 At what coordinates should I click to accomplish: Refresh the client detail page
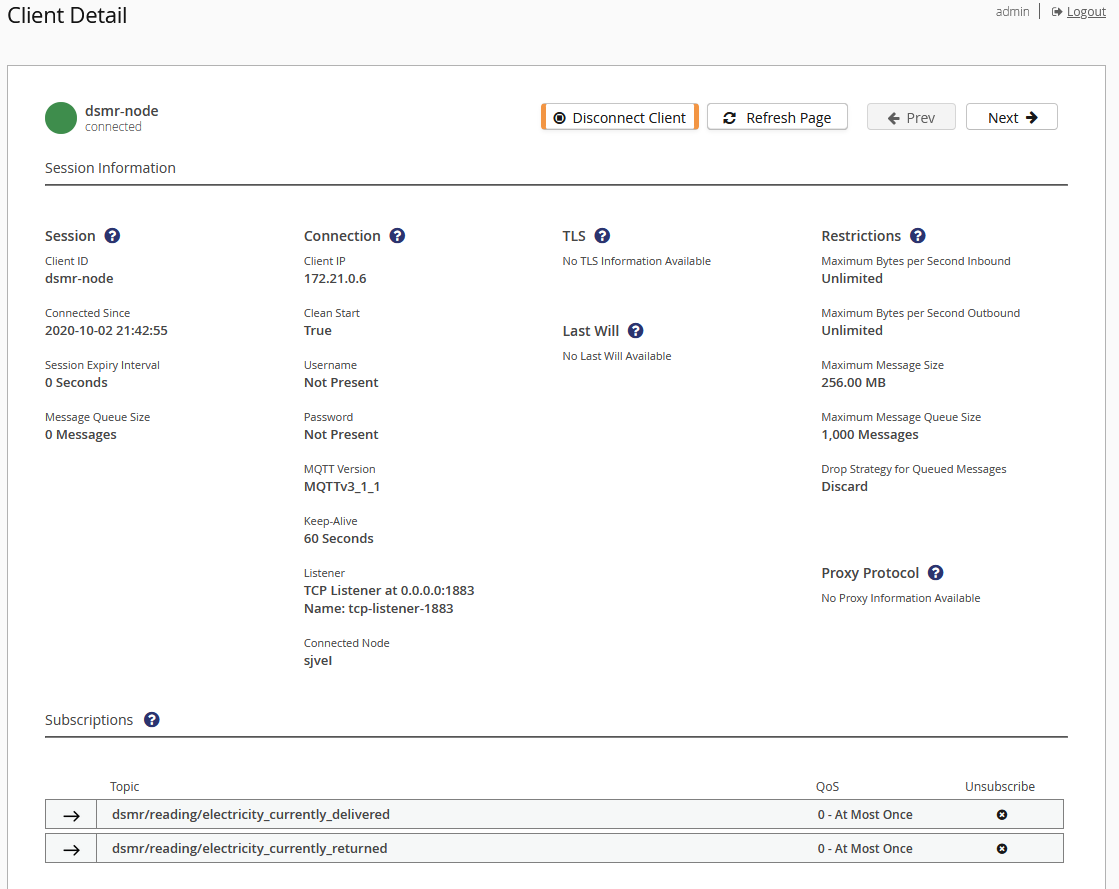click(x=777, y=117)
